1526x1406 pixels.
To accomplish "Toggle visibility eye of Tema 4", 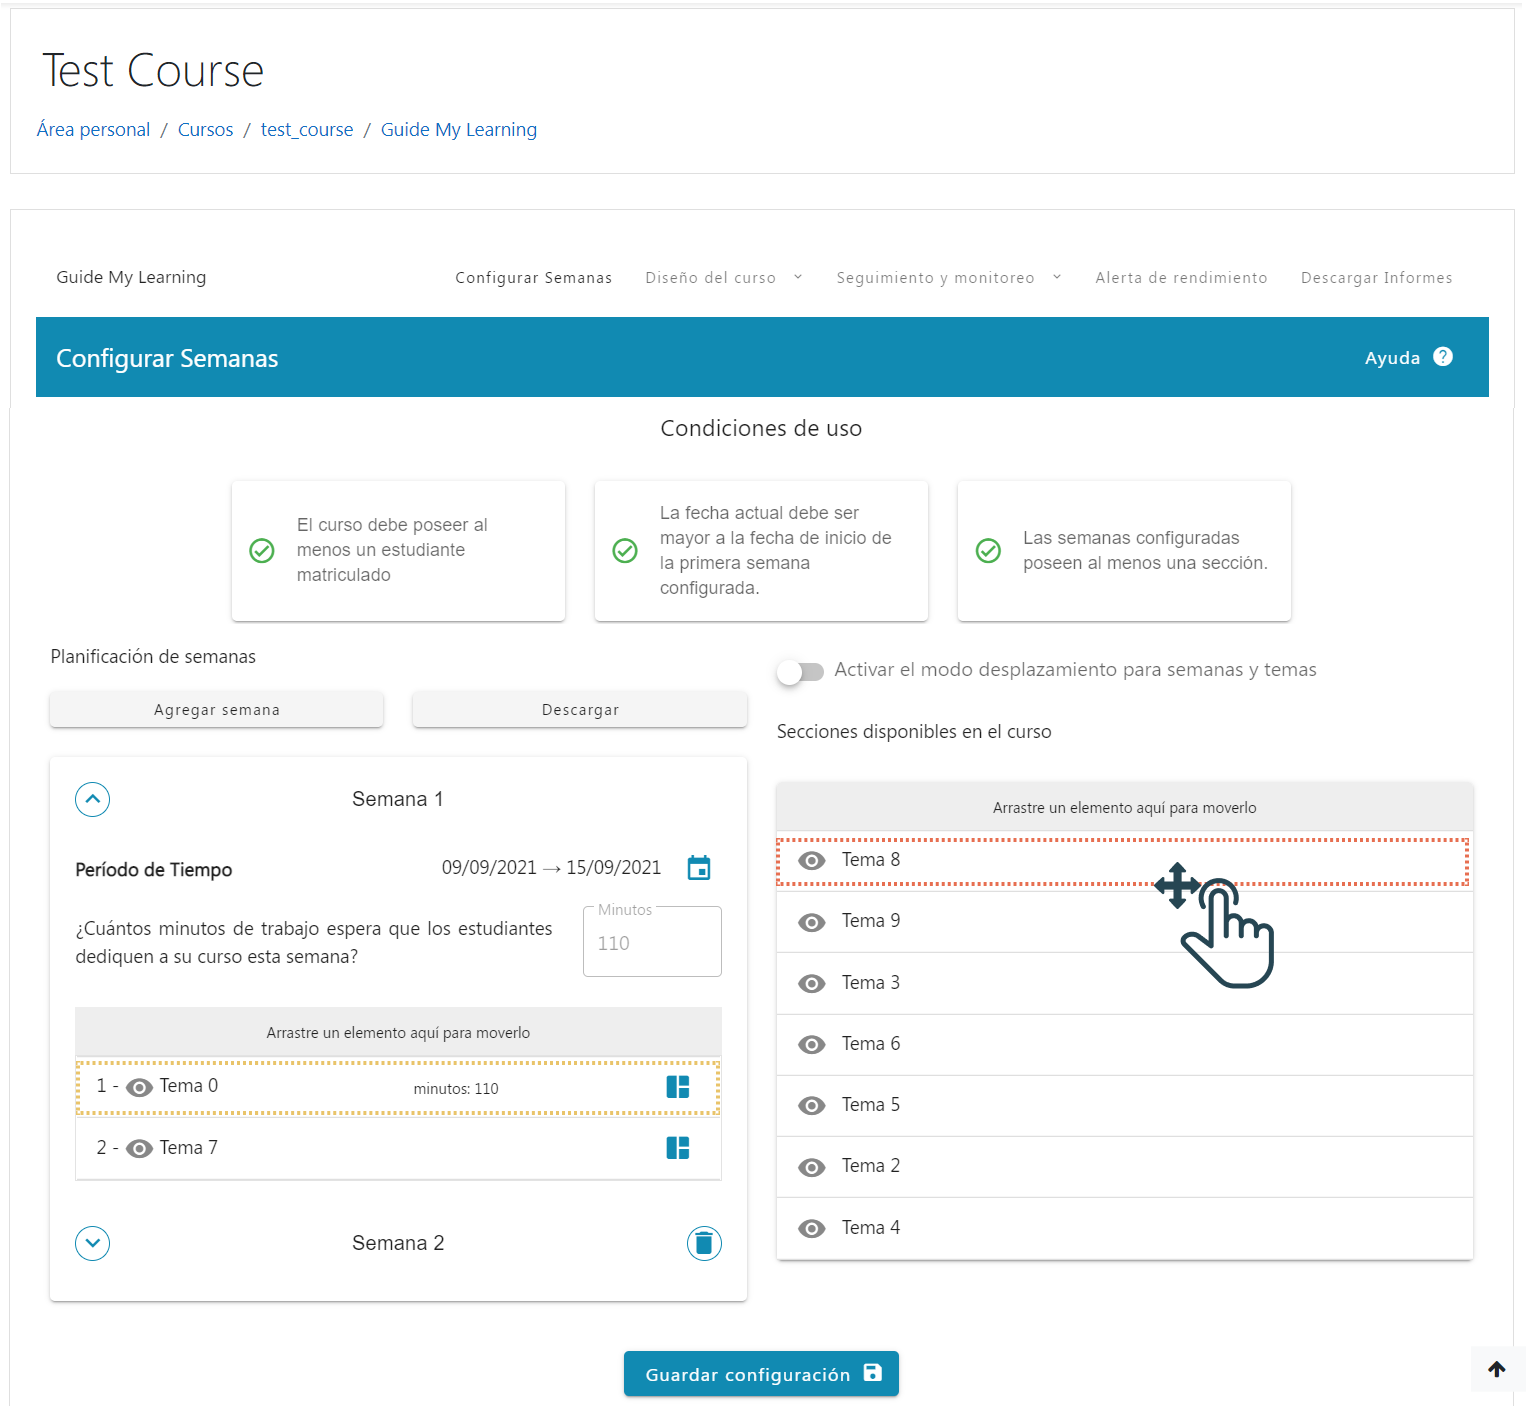I will tap(812, 1229).
